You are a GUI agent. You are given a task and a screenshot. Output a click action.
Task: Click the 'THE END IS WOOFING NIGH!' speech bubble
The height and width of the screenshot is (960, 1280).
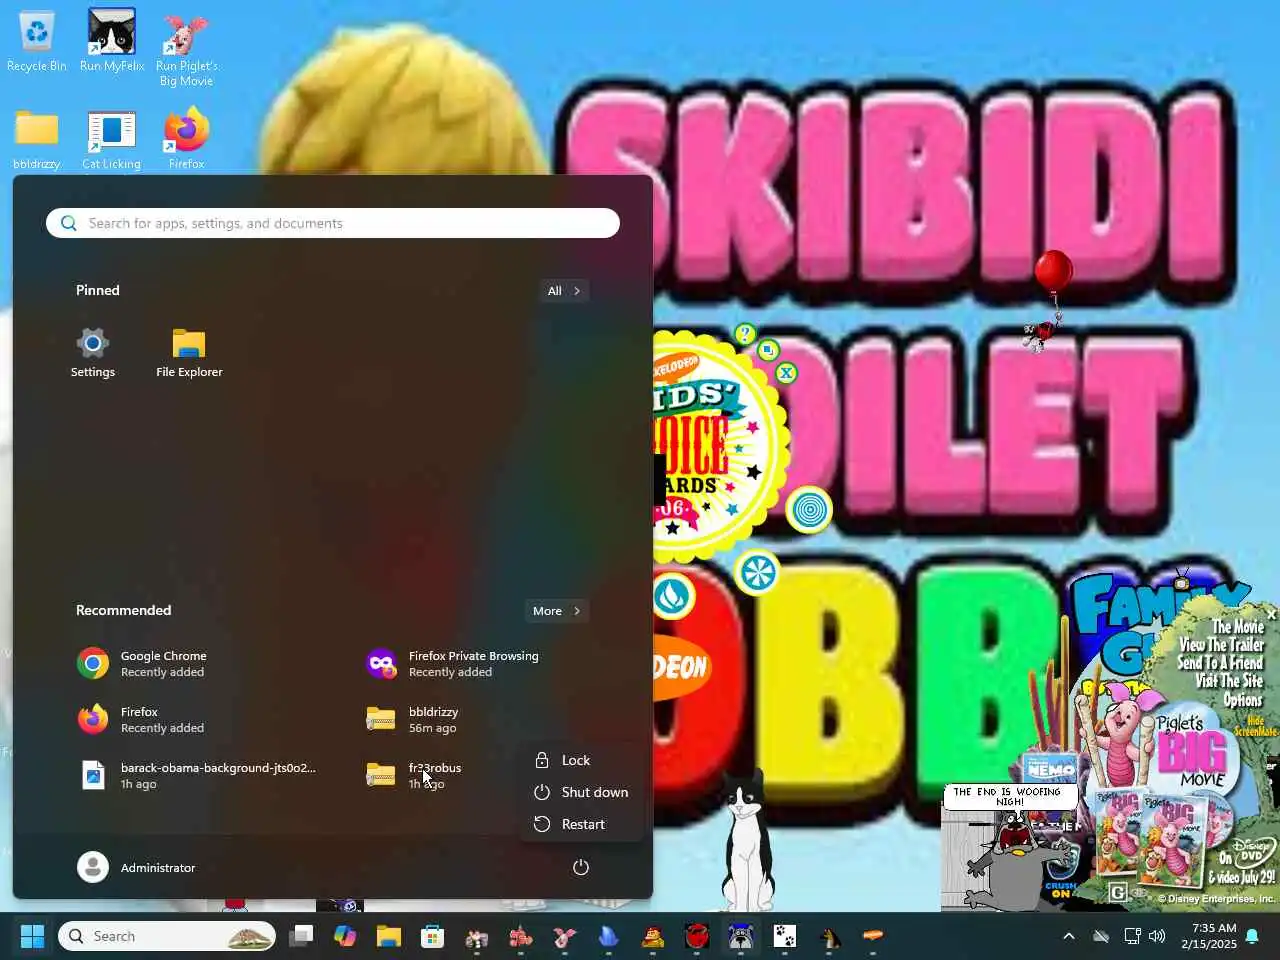(1010, 796)
